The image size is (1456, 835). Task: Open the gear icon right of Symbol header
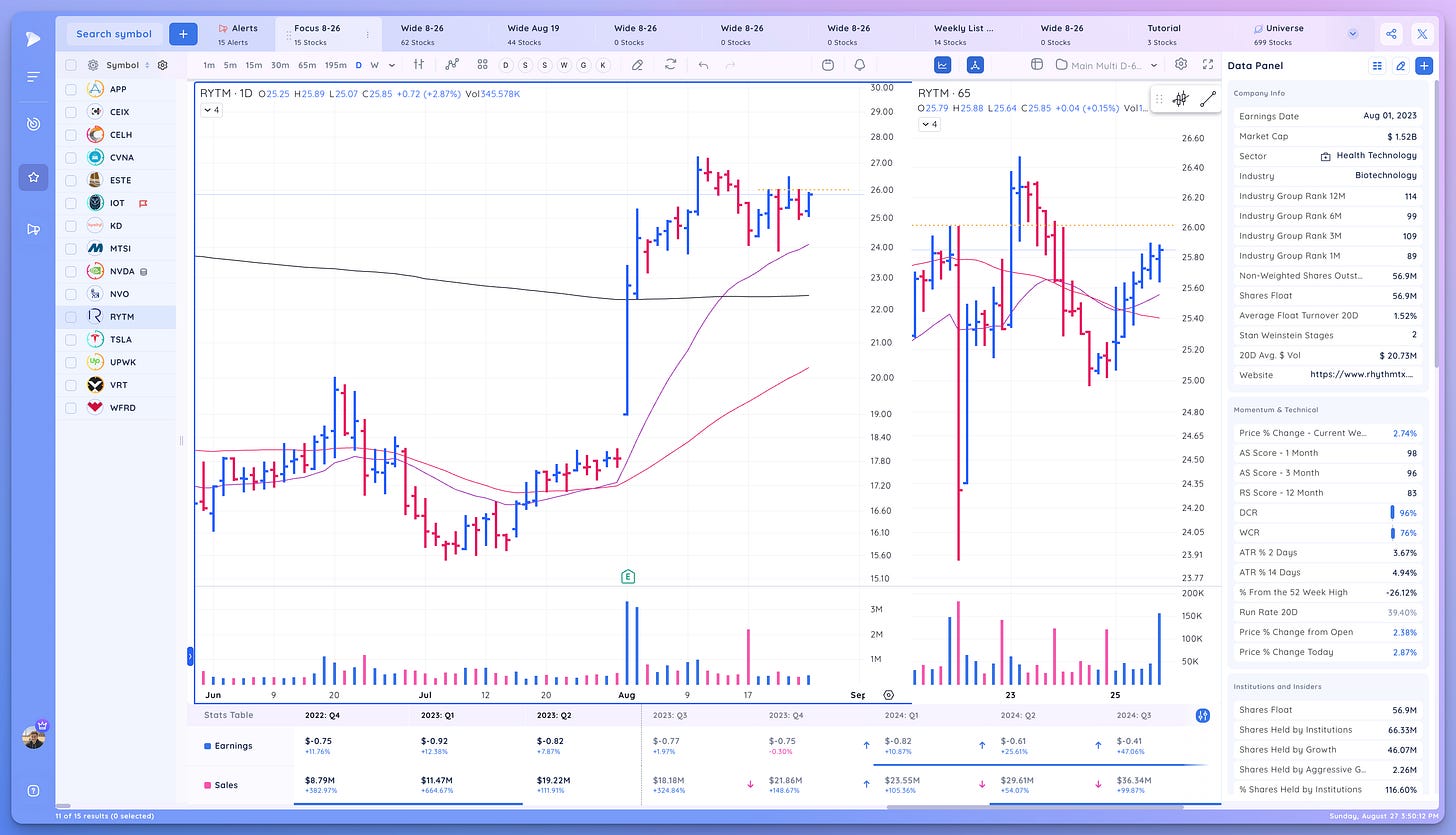click(x=162, y=65)
